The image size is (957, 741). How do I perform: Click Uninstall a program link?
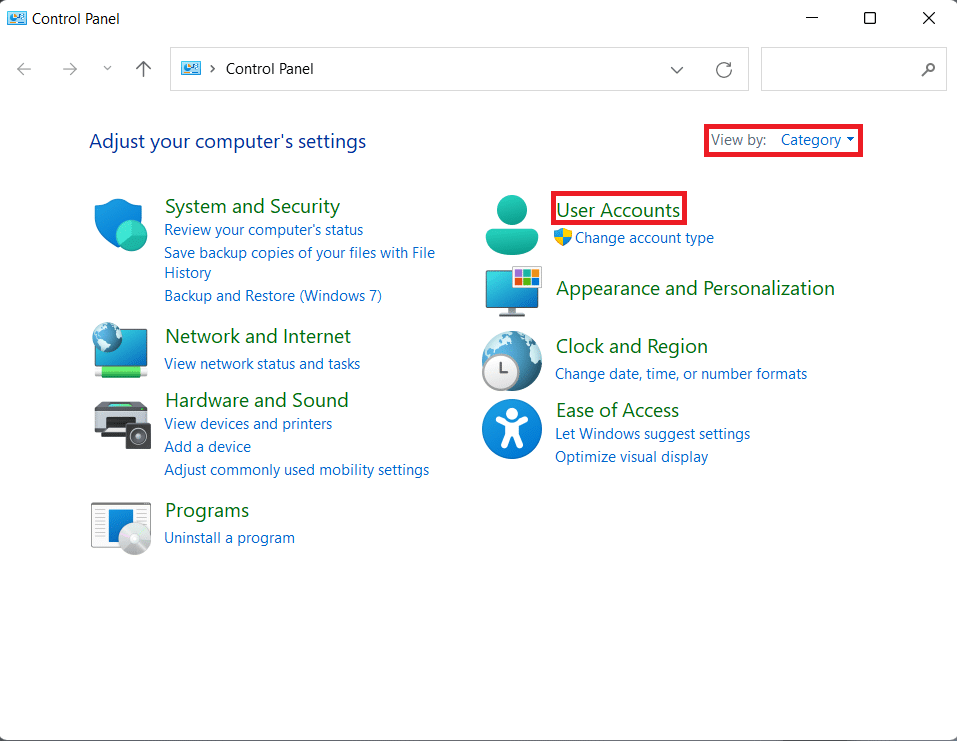(229, 538)
